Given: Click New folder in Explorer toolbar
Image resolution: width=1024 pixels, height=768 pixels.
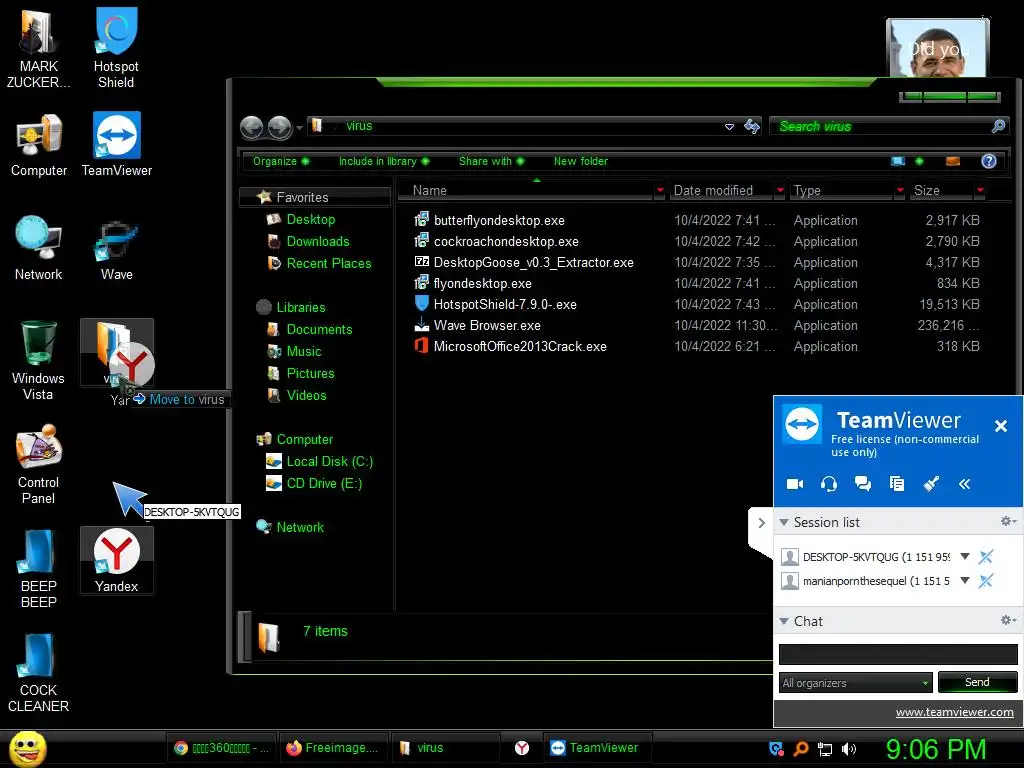Looking at the screenshot, I should (581, 161).
